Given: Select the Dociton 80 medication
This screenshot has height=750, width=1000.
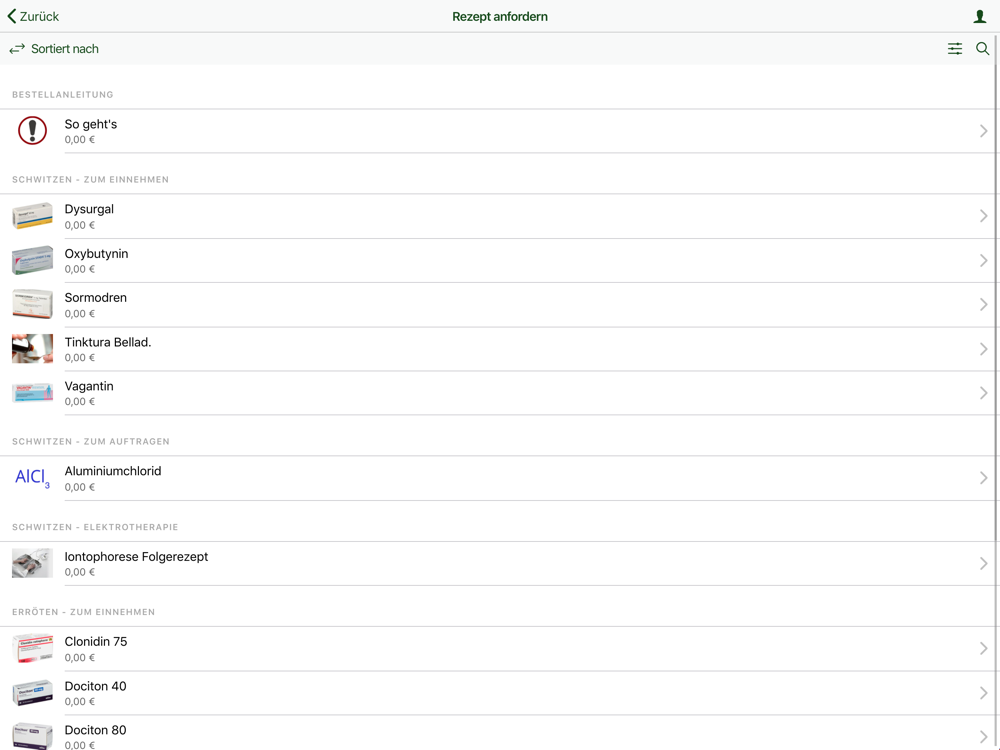Looking at the screenshot, I should [500, 733].
